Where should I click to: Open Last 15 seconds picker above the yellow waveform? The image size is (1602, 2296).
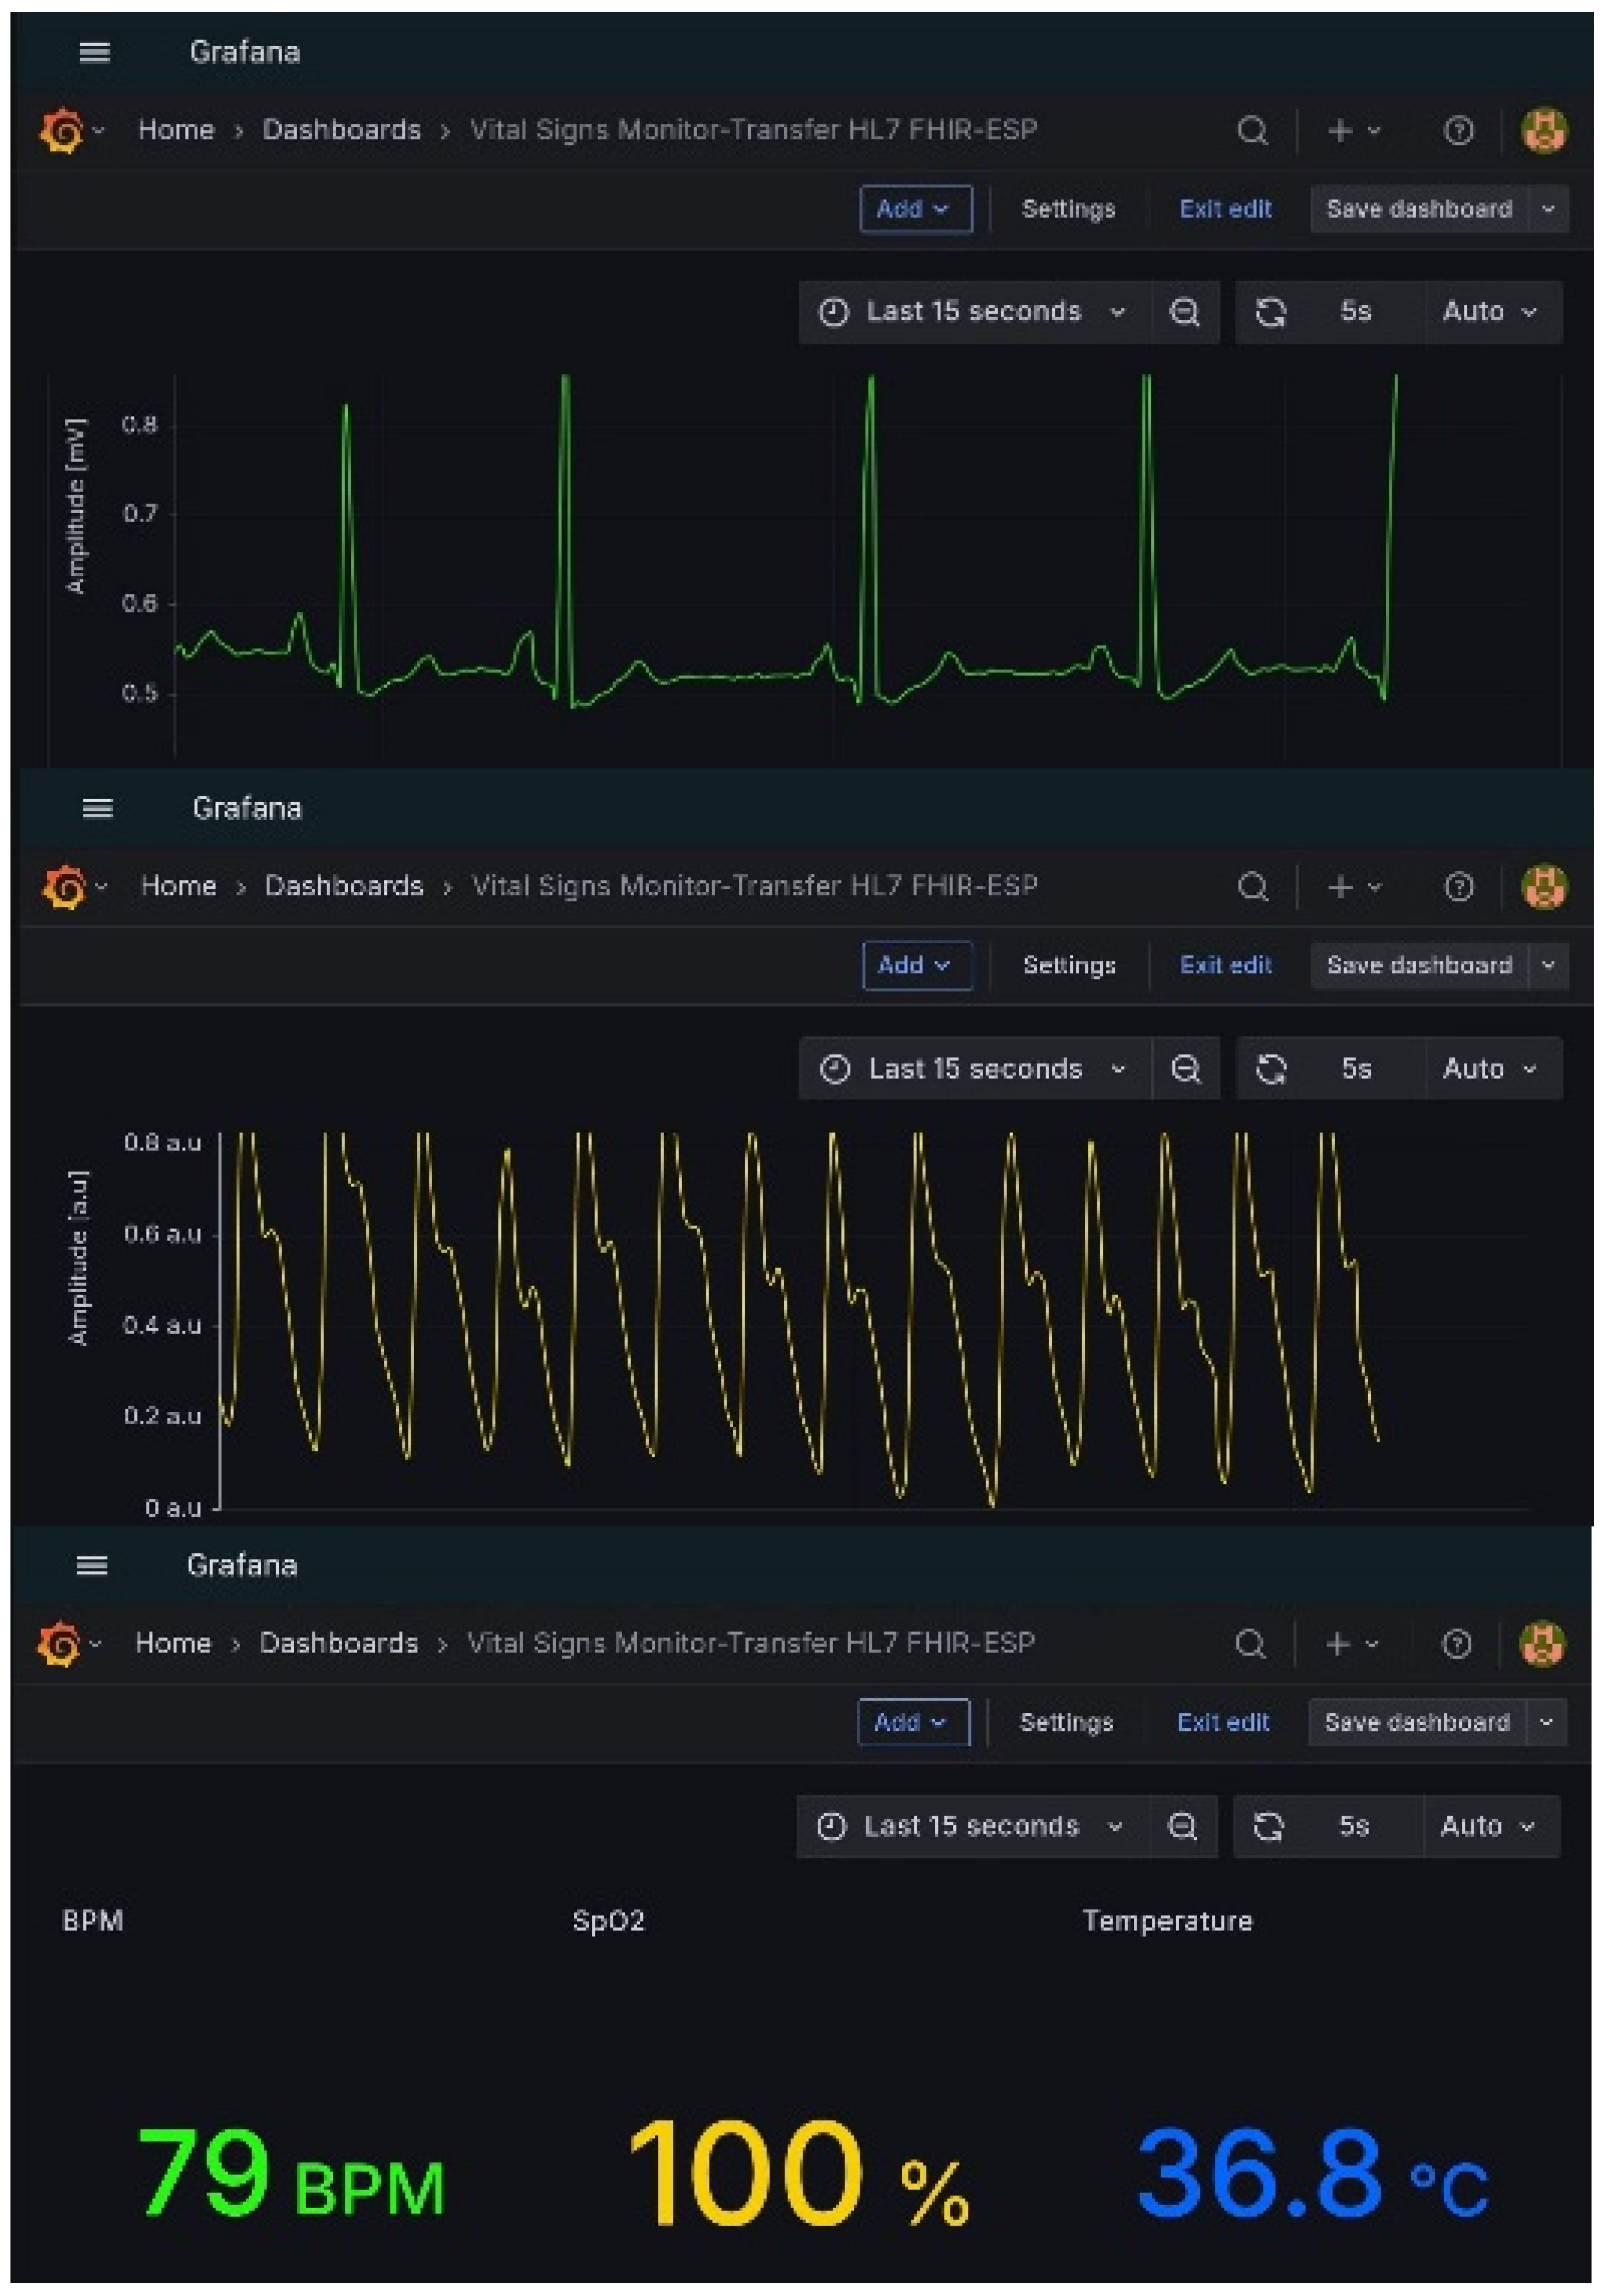pyautogui.click(x=974, y=1069)
